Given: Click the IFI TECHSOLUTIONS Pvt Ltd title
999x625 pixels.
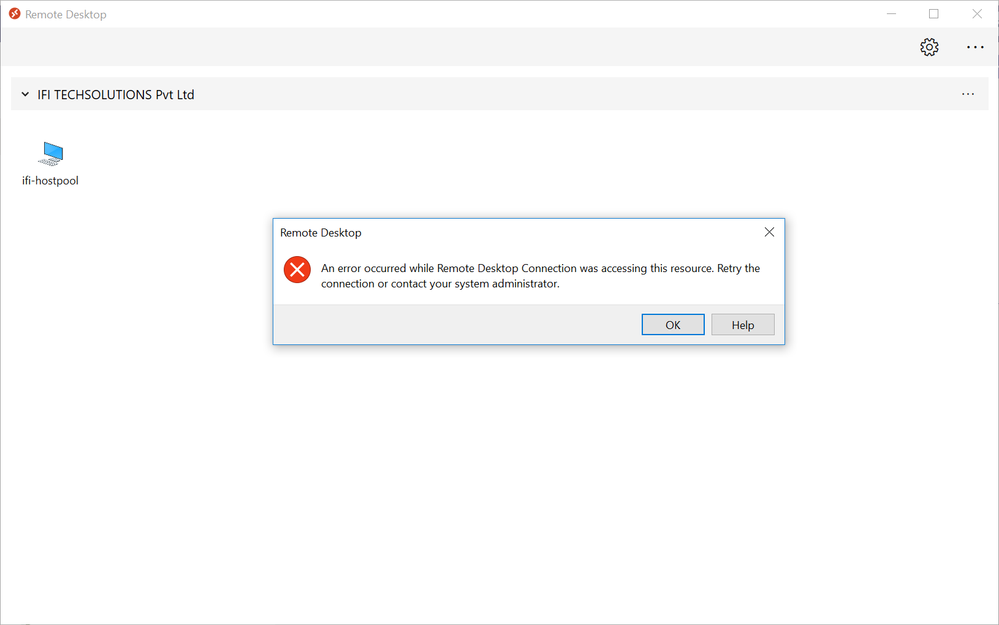Looking at the screenshot, I should click(116, 94).
